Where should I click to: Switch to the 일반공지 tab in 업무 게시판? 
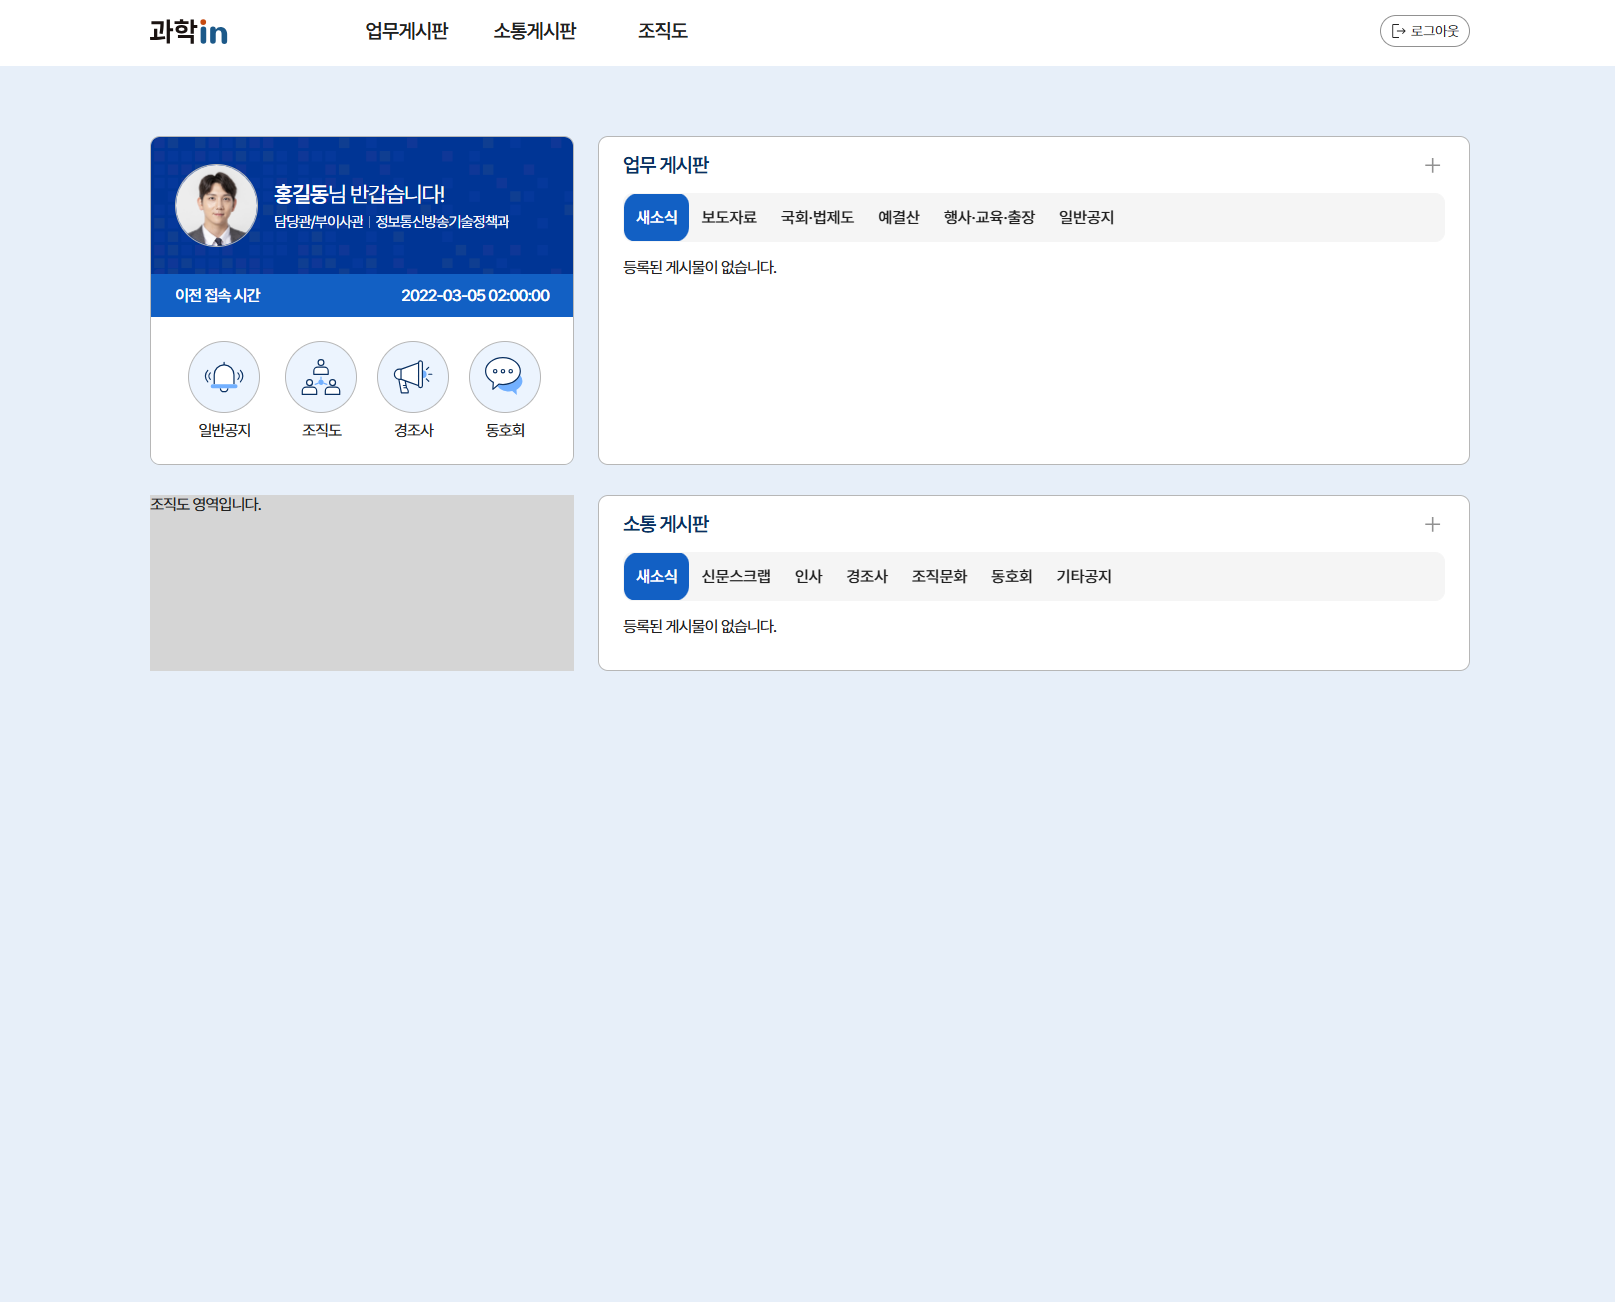[x=1086, y=217]
